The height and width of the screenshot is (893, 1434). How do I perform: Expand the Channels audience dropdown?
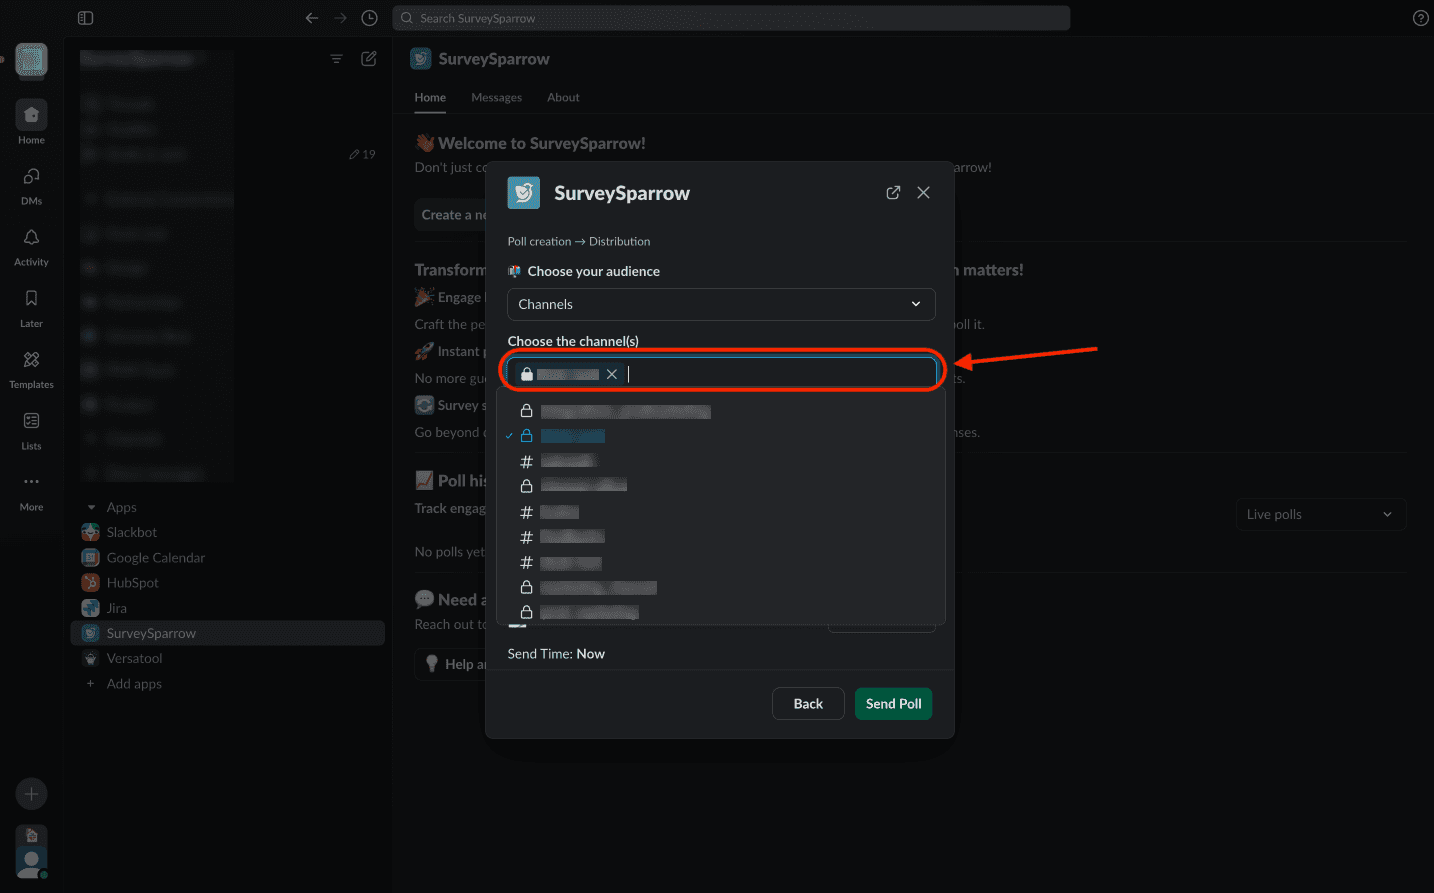720,304
